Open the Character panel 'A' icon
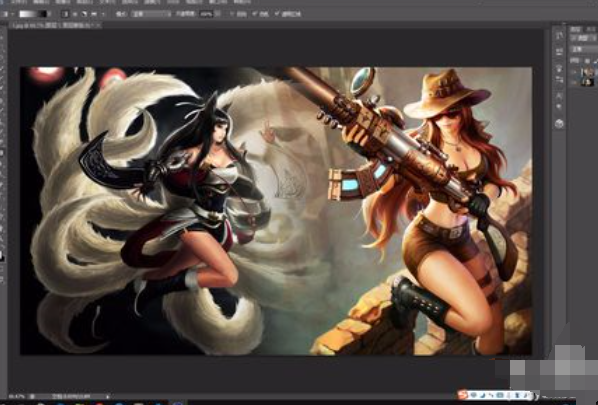 click(x=559, y=96)
